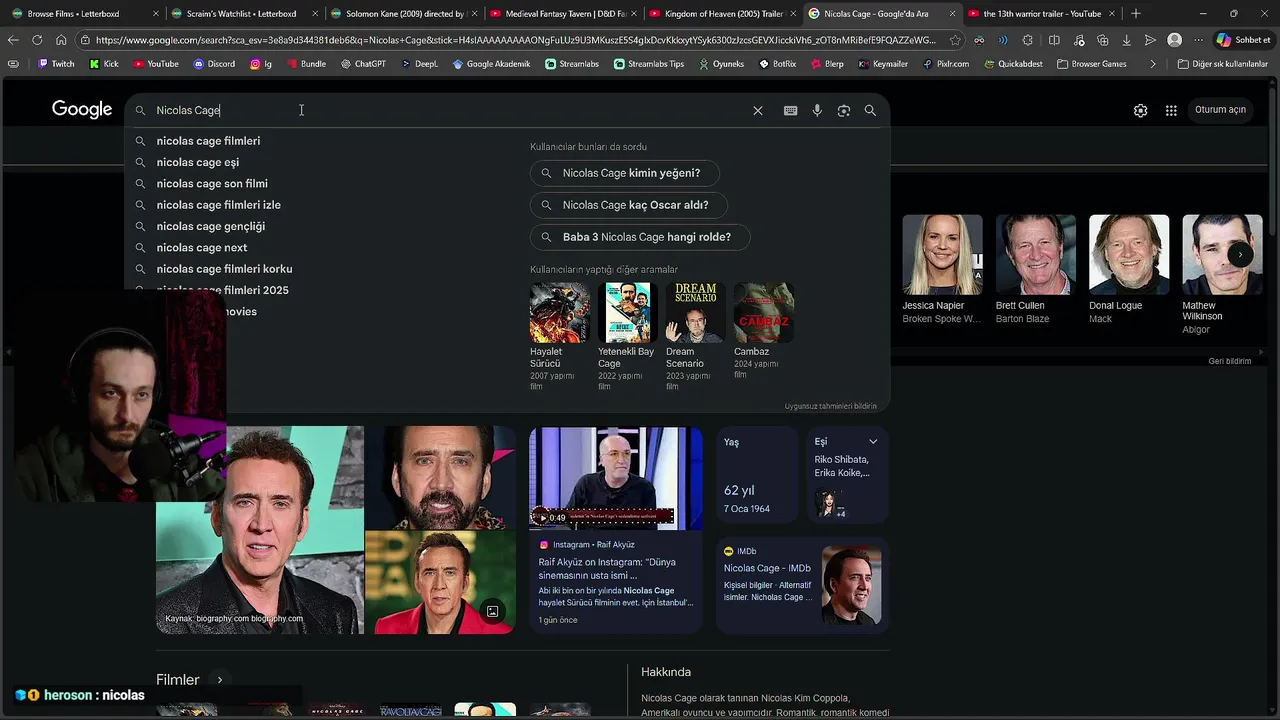The width and height of the screenshot is (1280, 720).
Task: Open the downloads icon in toolbar
Action: click(x=1126, y=40)
